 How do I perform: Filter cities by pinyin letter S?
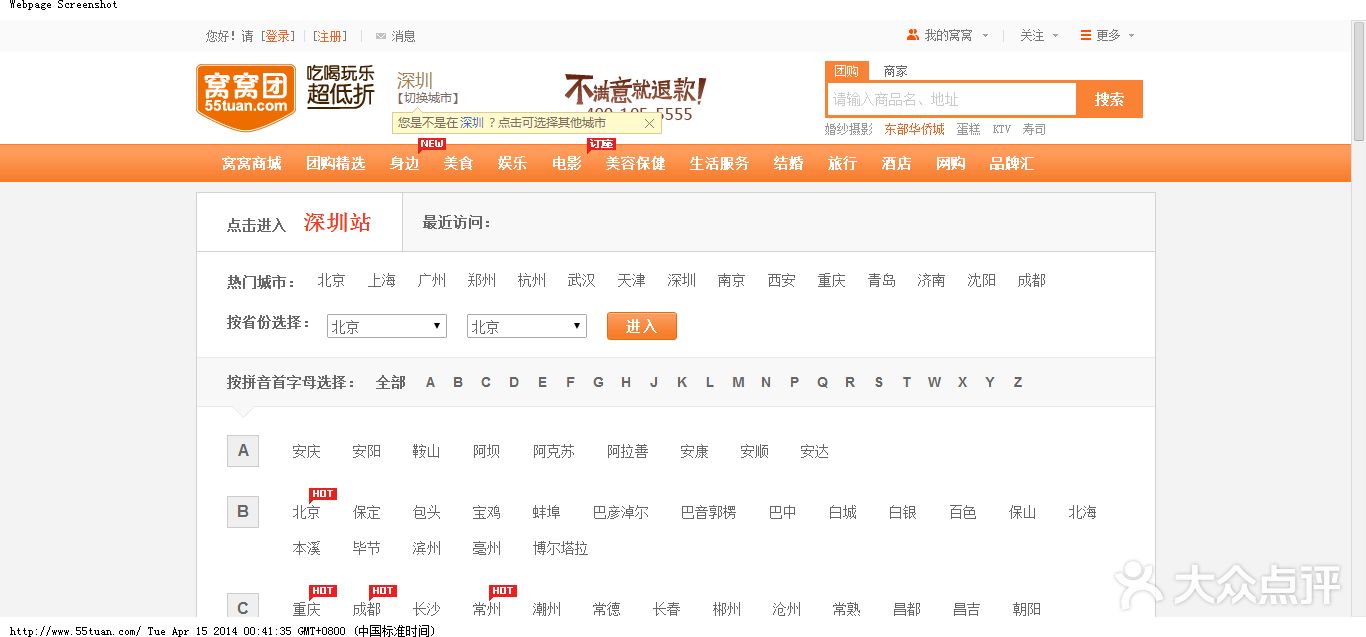pyautogui.click(x=878, y=382)
